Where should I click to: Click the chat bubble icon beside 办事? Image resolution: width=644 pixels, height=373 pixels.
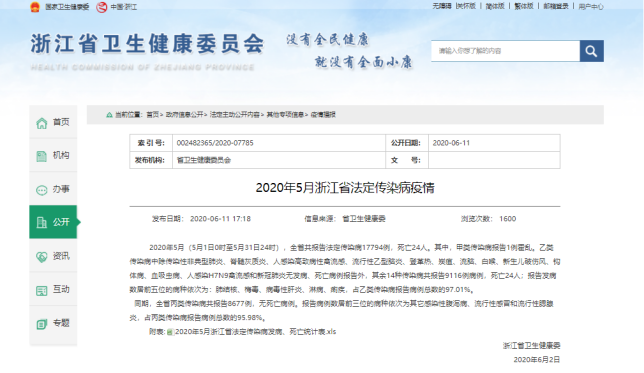pos(41,190)
